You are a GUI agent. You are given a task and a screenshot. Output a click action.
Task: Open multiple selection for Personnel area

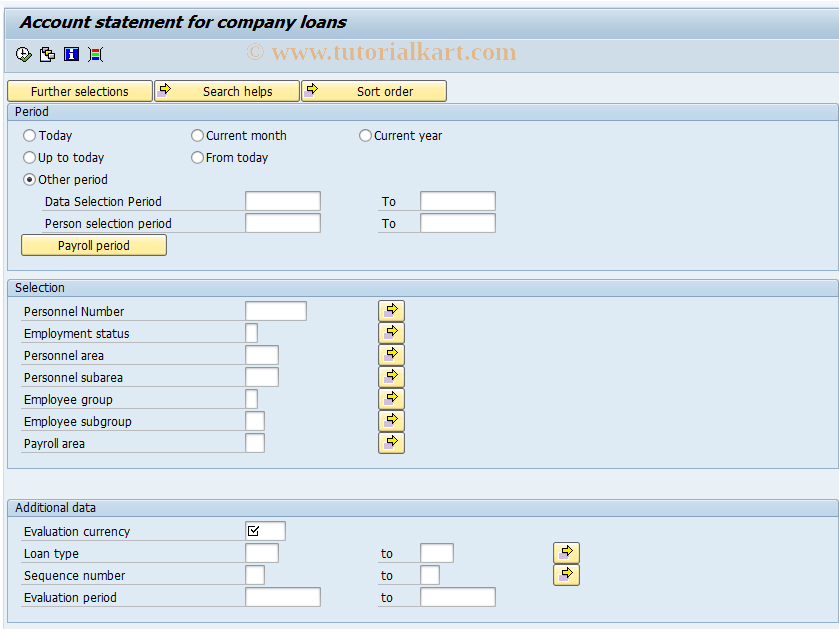tap(391, 355)
